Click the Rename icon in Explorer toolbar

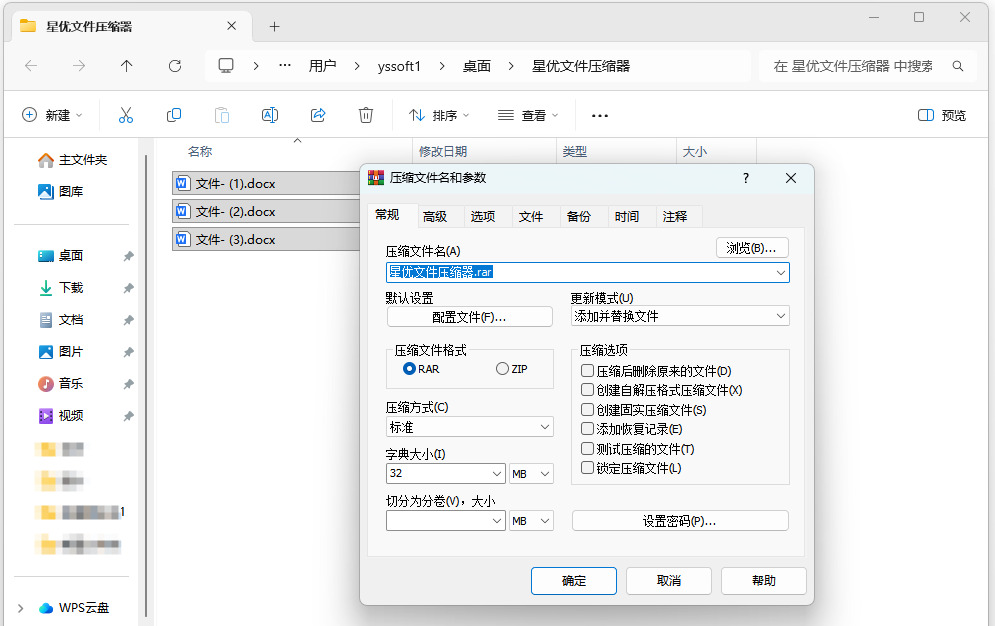point(270,115)
